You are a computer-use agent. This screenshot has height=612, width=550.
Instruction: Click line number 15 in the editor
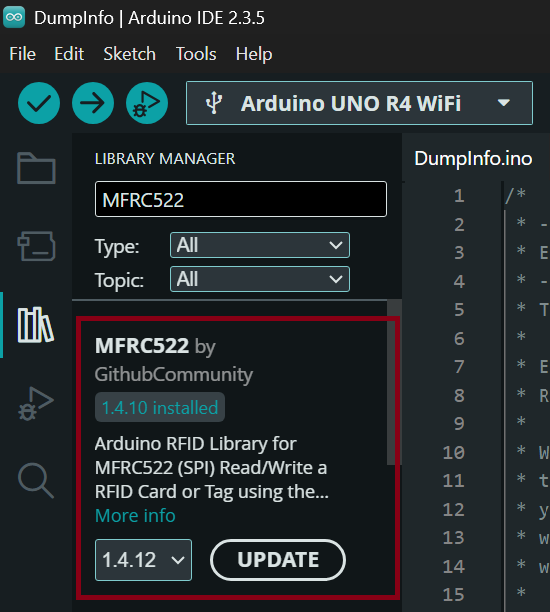click(x=454, y=595)
